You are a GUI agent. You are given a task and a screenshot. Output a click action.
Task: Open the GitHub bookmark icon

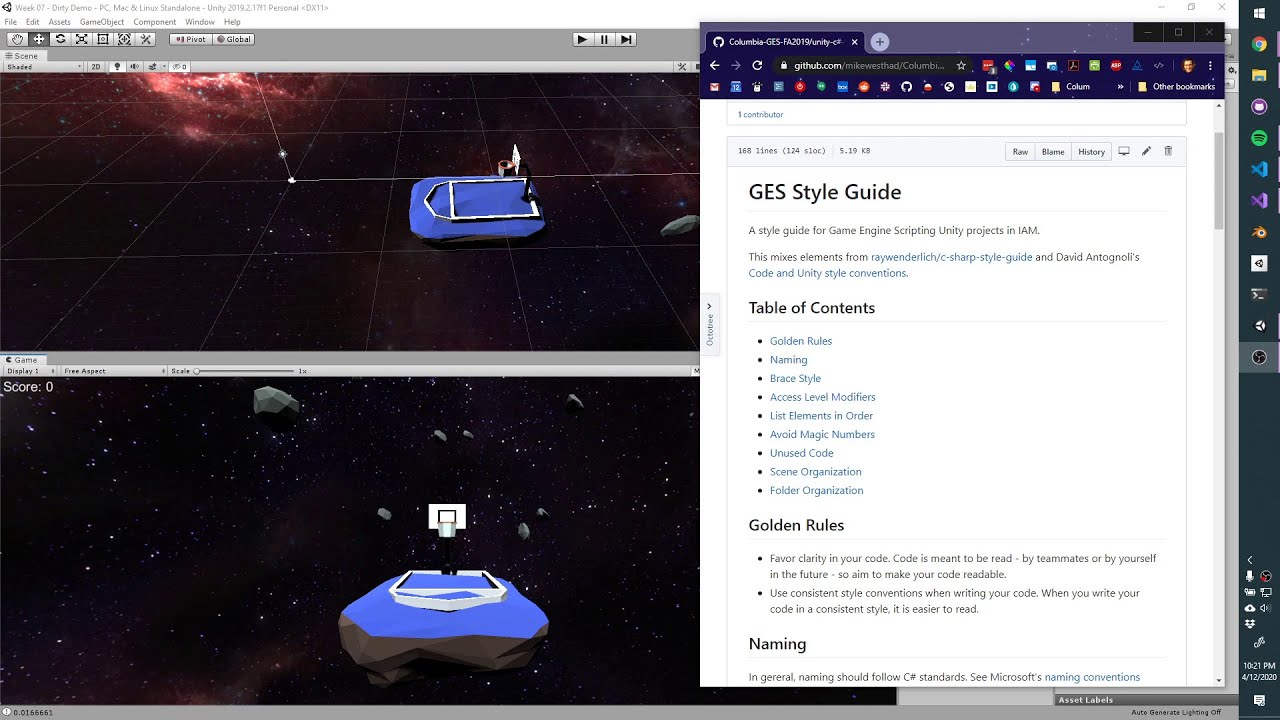tap(907, 87)
